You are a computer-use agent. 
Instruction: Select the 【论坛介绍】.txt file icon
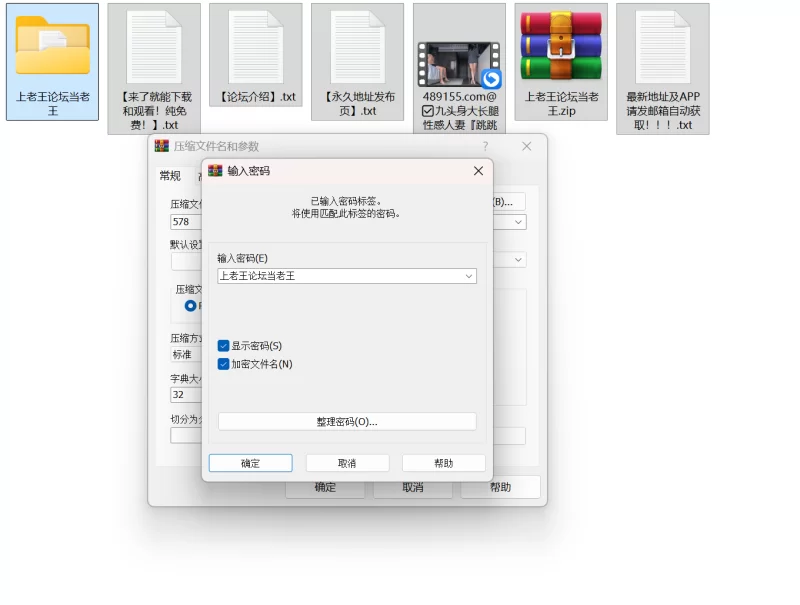tap(256, 47)
